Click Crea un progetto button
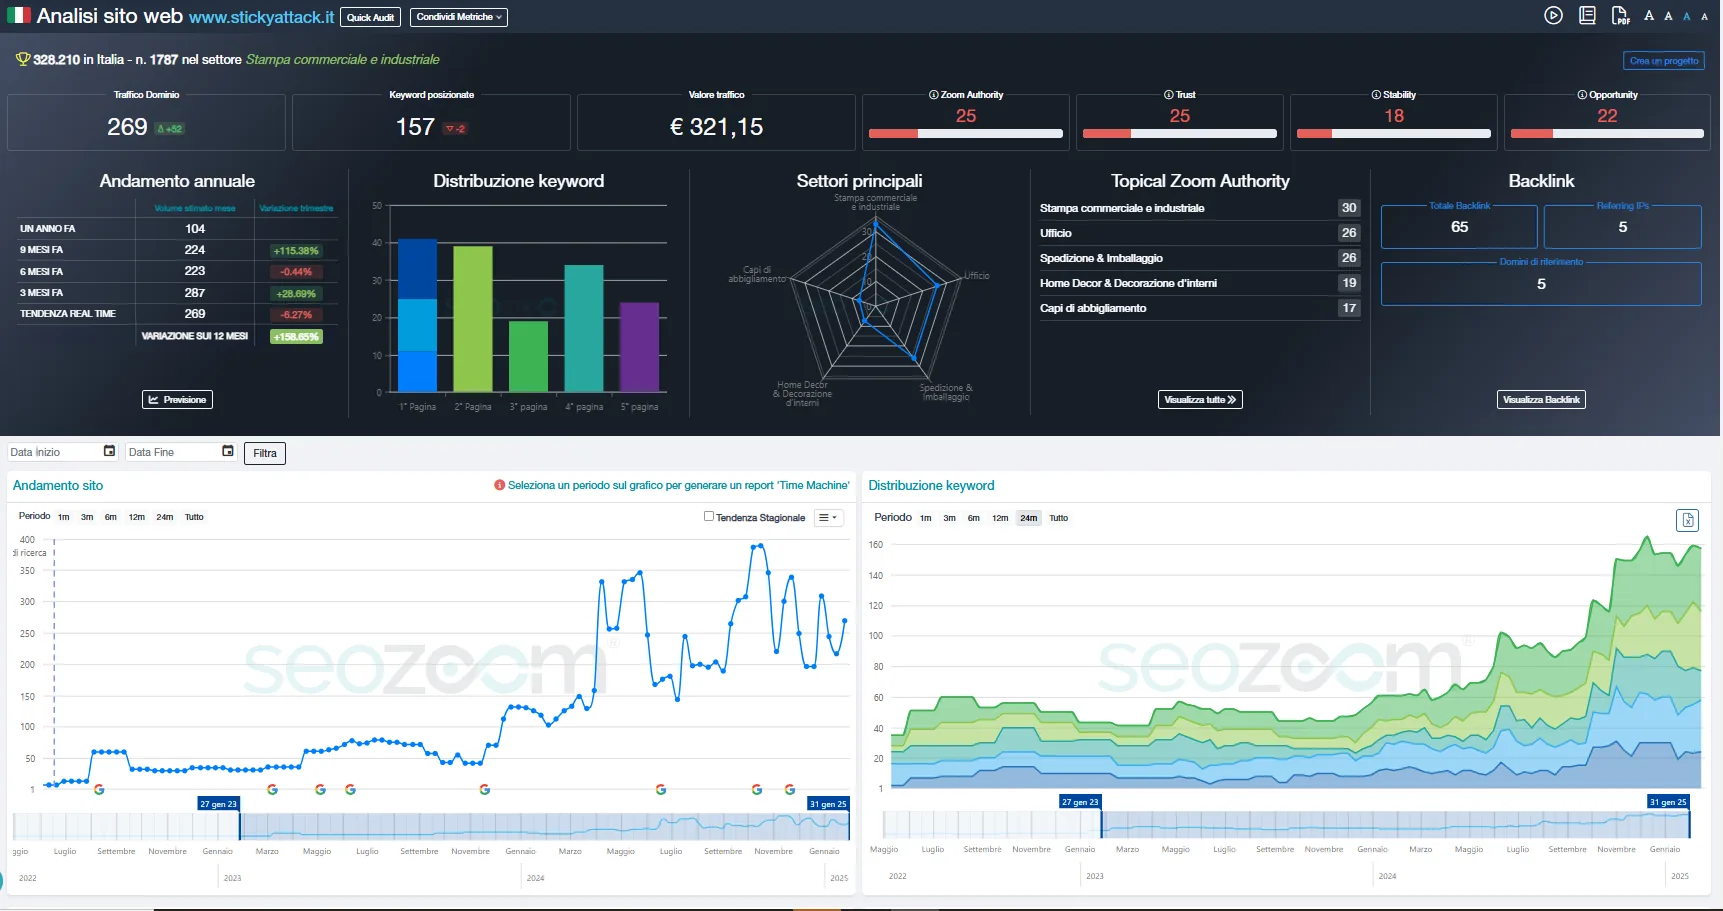 point(1664,61)
